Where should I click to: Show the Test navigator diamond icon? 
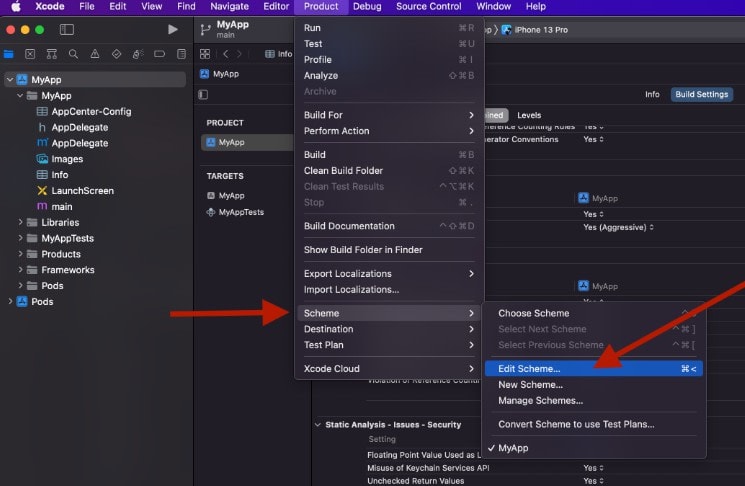pos(117,54)
